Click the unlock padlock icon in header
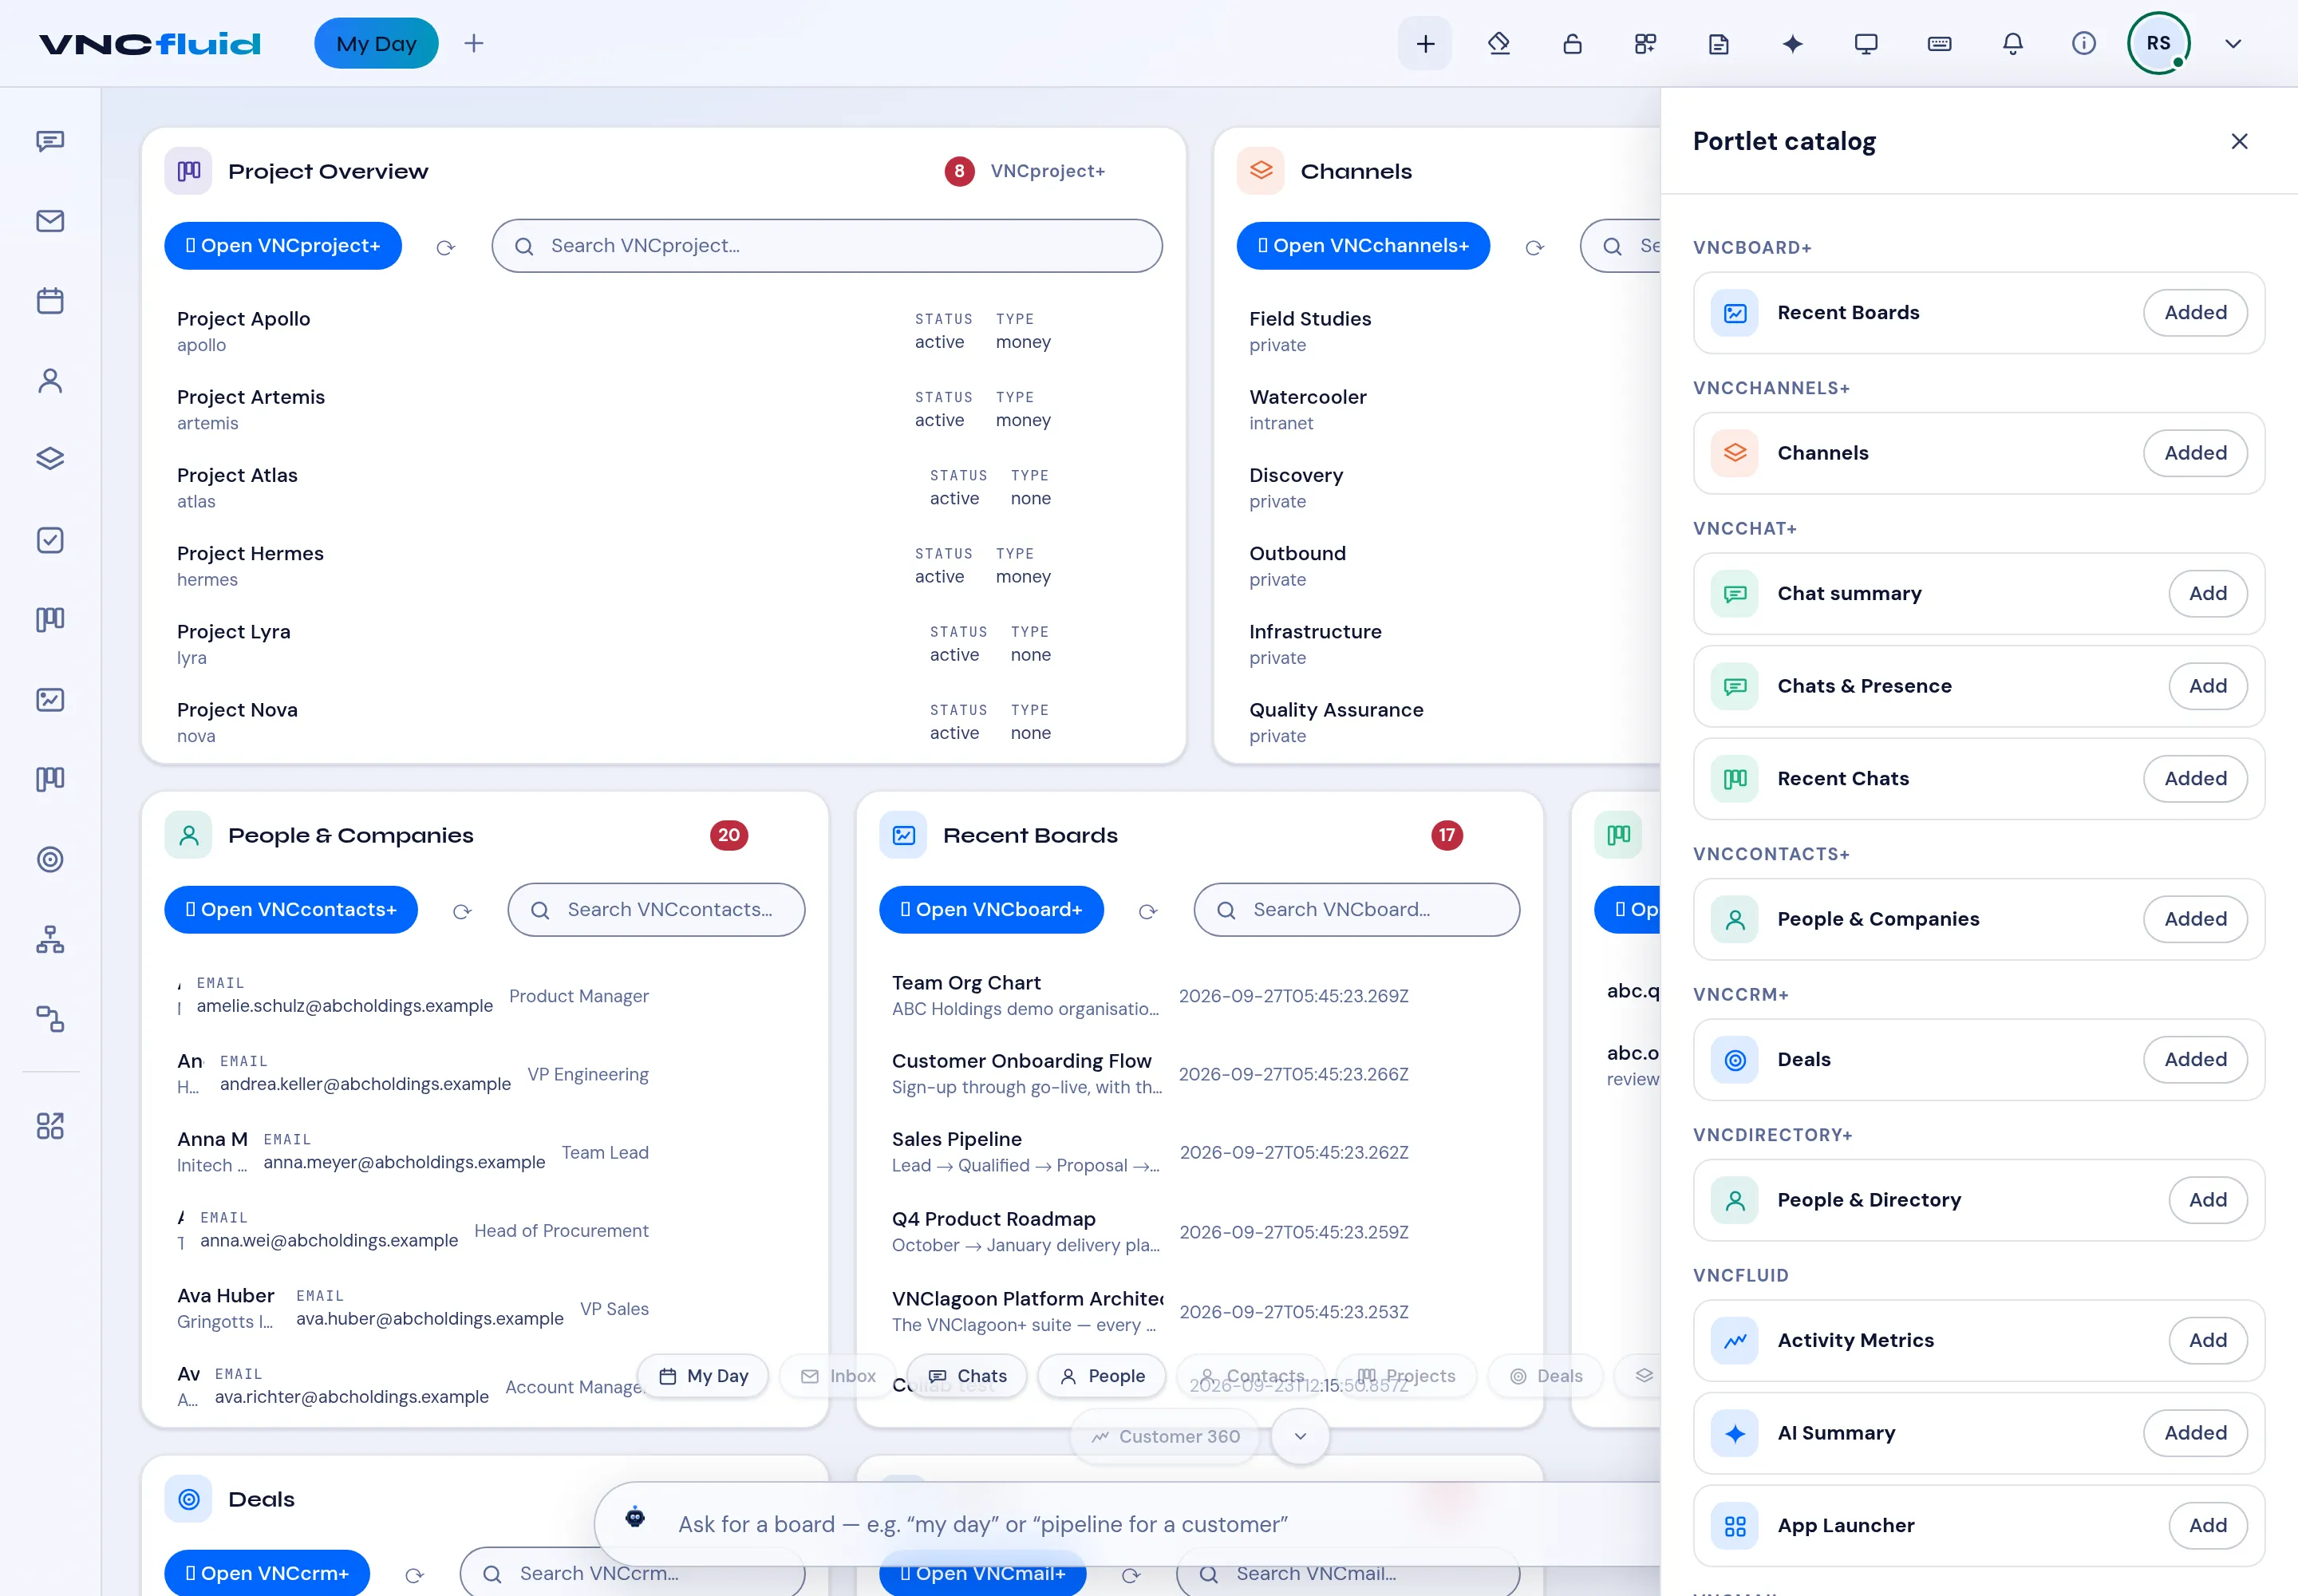 pyautogui.click(x=1572, y=44)
